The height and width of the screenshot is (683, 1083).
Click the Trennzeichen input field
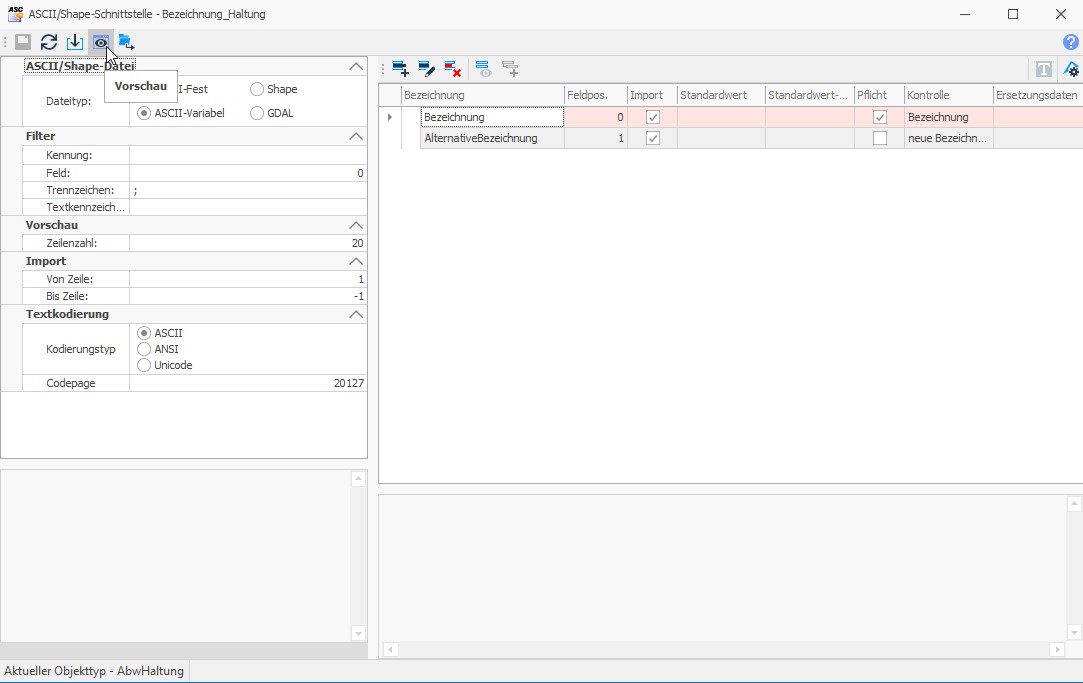click(x=247, y=190)
